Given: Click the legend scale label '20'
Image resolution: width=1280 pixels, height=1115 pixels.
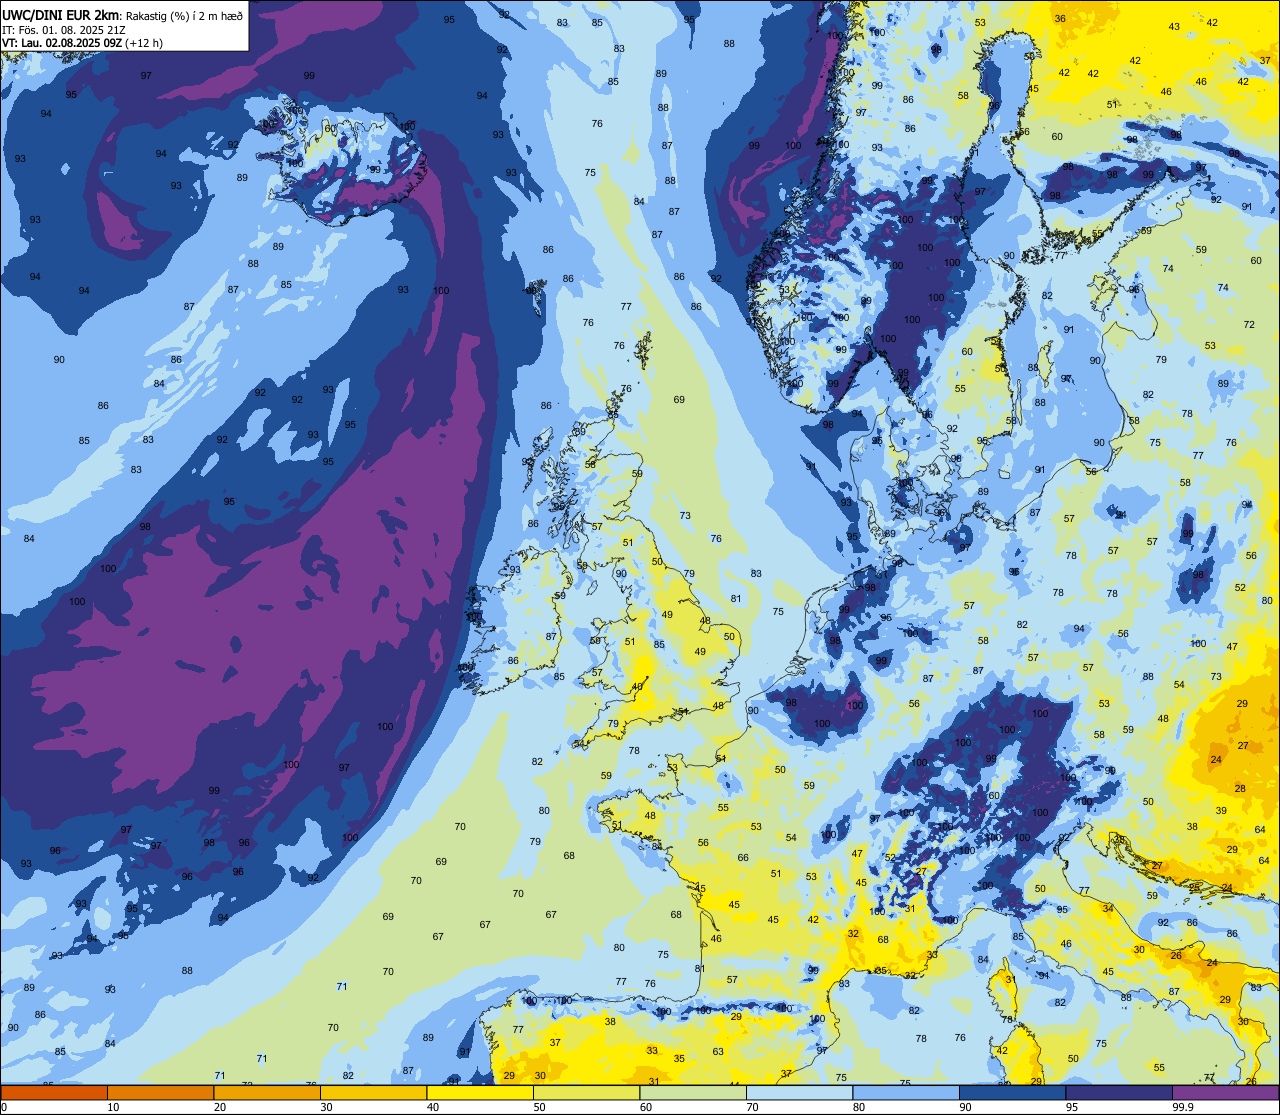Looking at the screenshot, I should click(x=220, y=1107).
